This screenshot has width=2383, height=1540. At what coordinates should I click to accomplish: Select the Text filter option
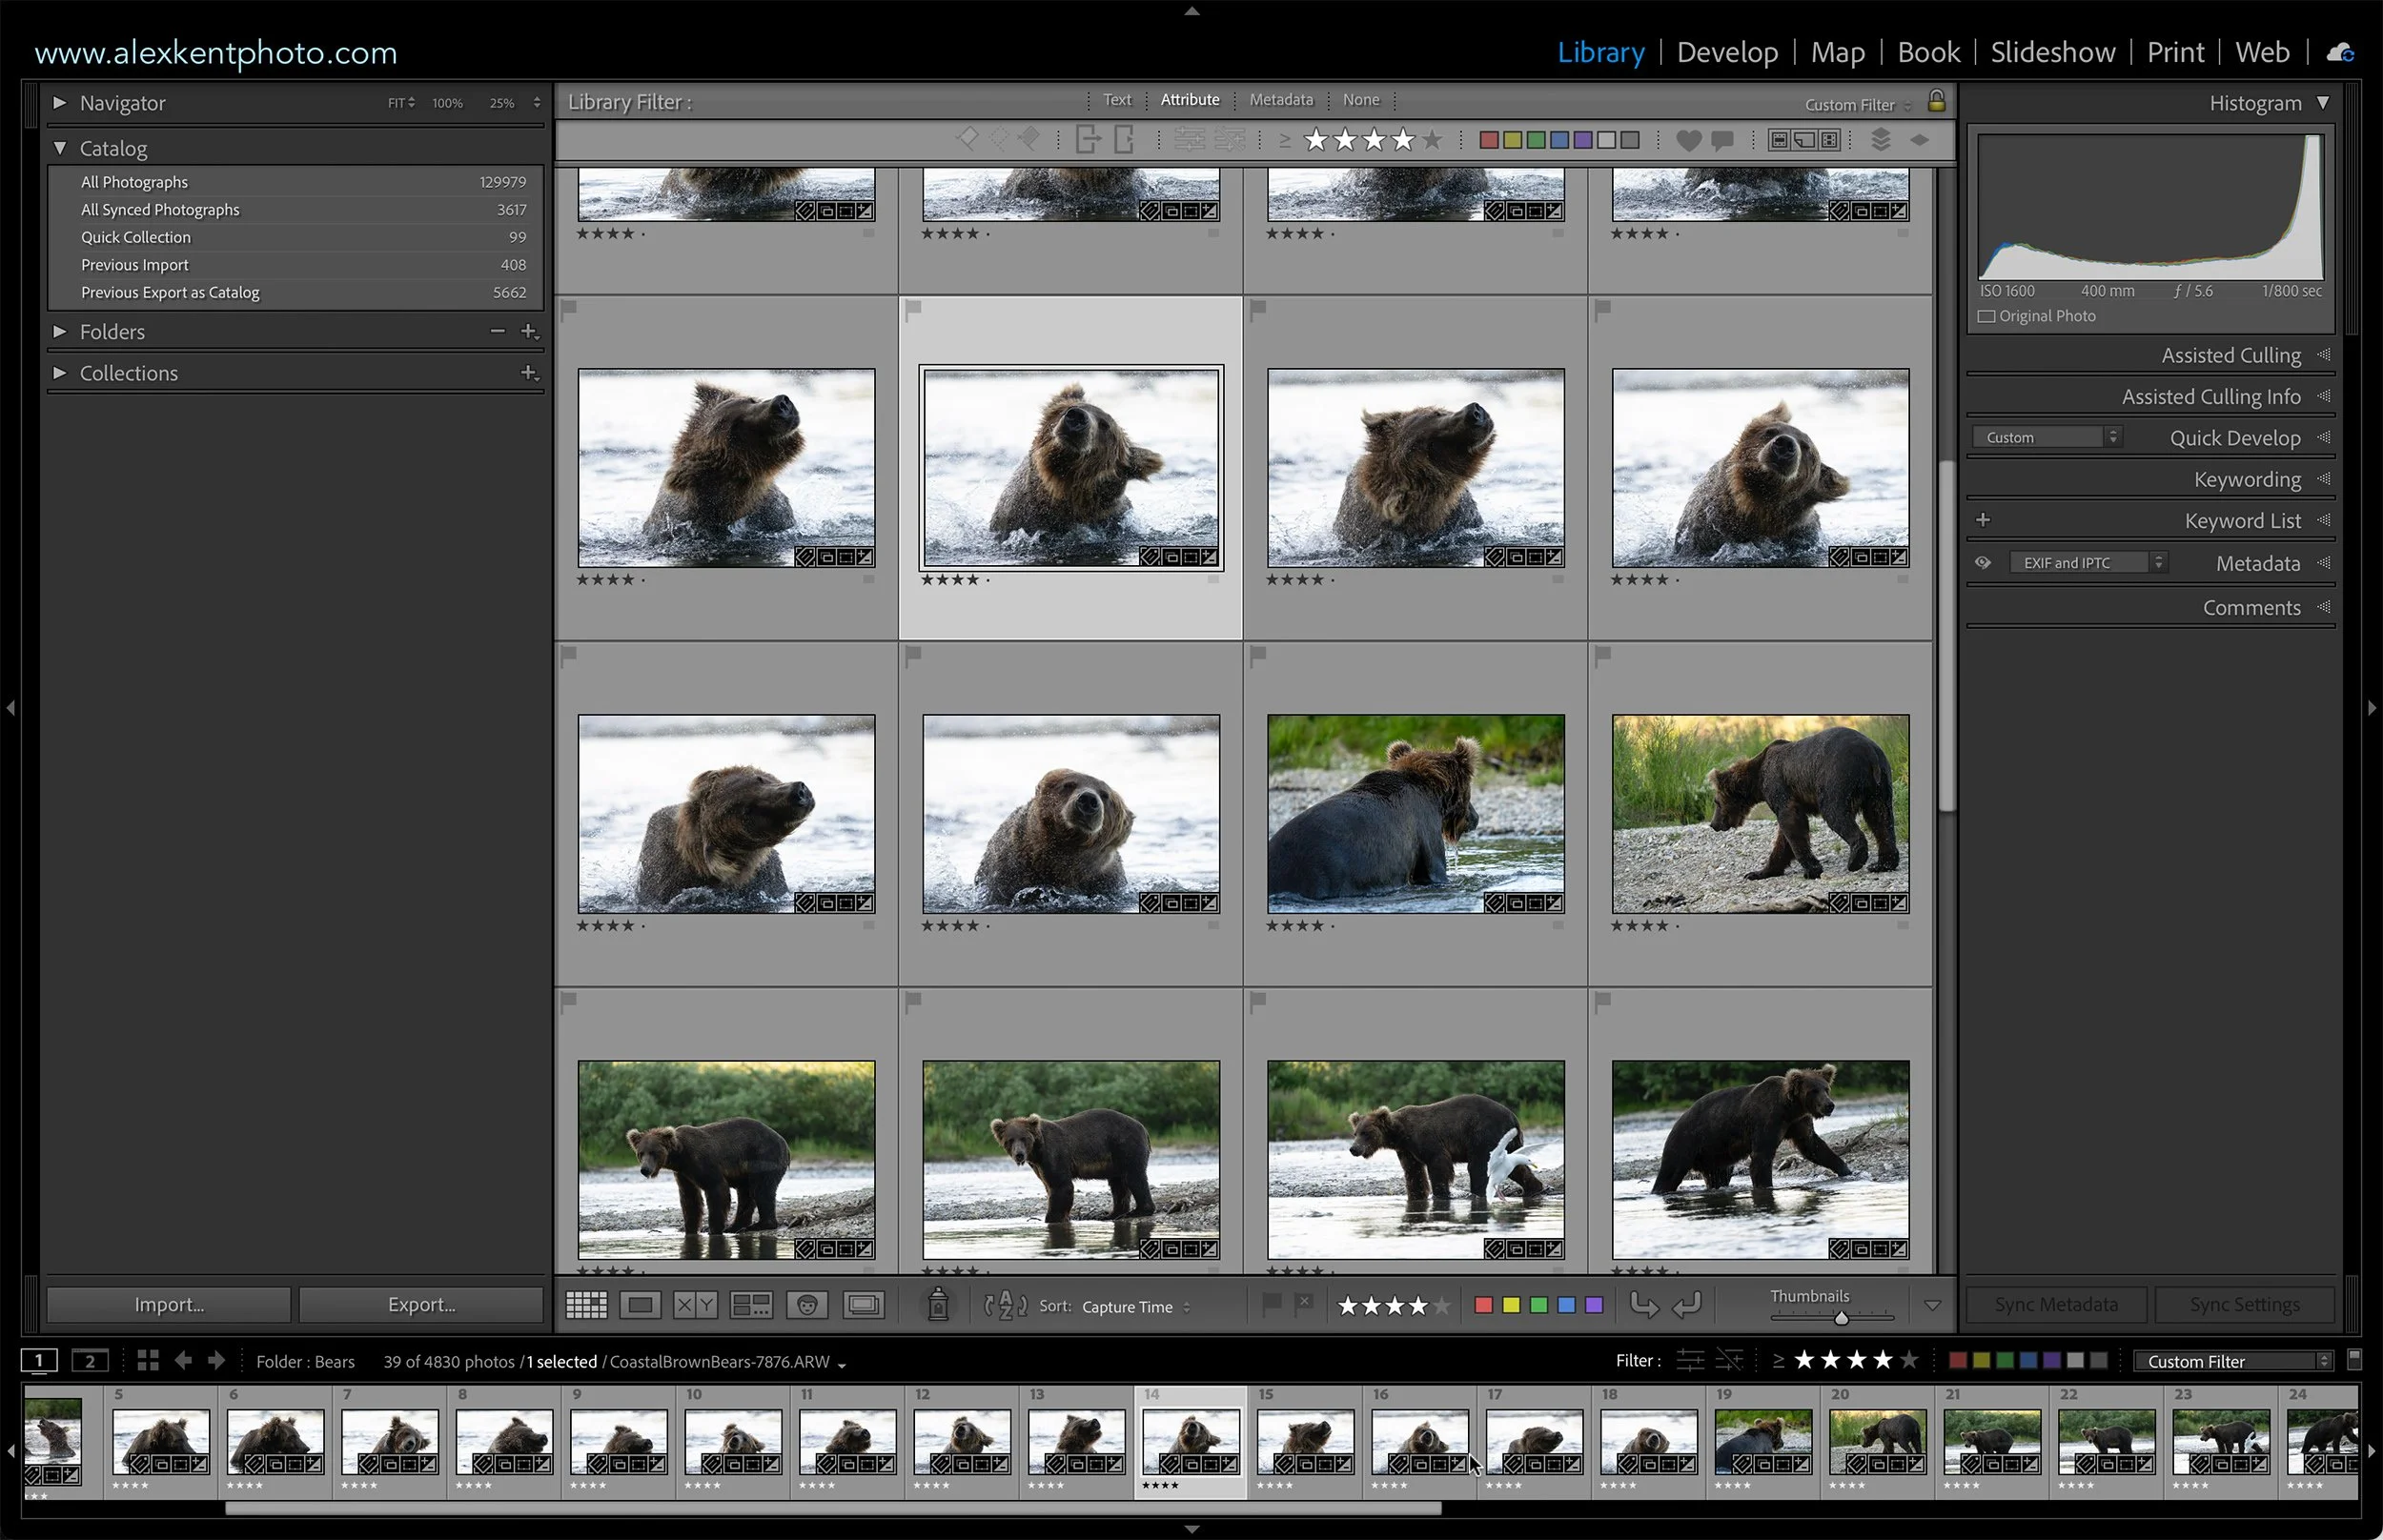[x=1117, y=100]
